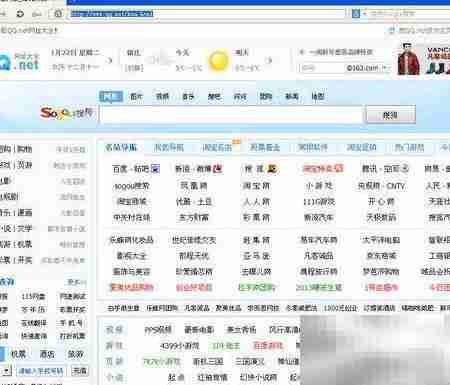Open the 央视网·CNTV link

click(x=381, y=186)
